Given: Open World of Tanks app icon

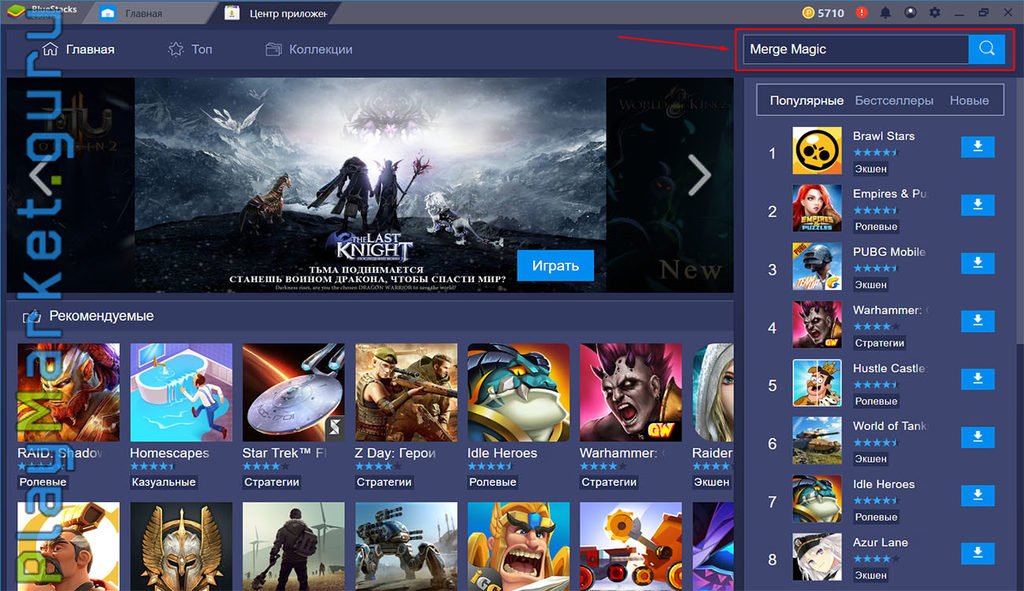Looking at the screenshot, I should click(x=817, y=441).
